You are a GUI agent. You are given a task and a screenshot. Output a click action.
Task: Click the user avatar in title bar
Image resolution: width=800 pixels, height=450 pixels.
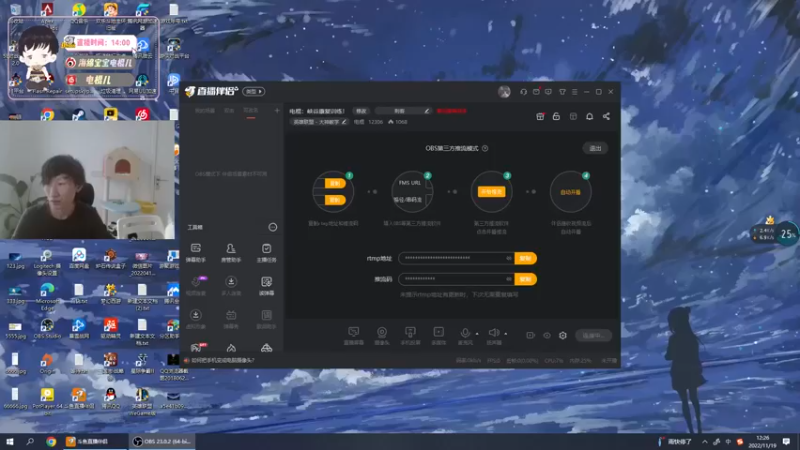[504, 92]
